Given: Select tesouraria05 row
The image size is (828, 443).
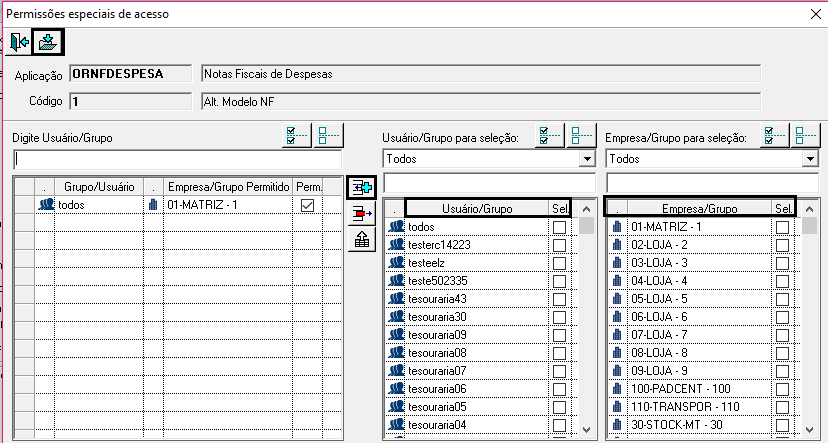Looking at the screenshot, I should [x=478, y=407].
